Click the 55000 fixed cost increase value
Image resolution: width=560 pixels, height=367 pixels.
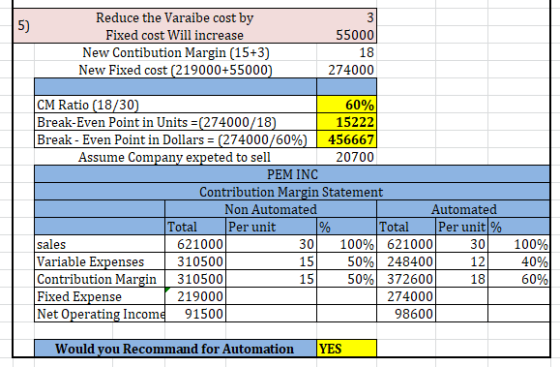(346, 35)
